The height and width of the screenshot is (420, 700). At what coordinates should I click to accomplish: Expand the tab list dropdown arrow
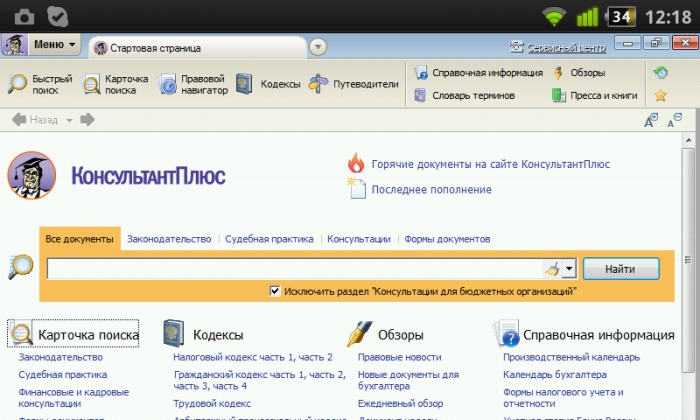318,47
